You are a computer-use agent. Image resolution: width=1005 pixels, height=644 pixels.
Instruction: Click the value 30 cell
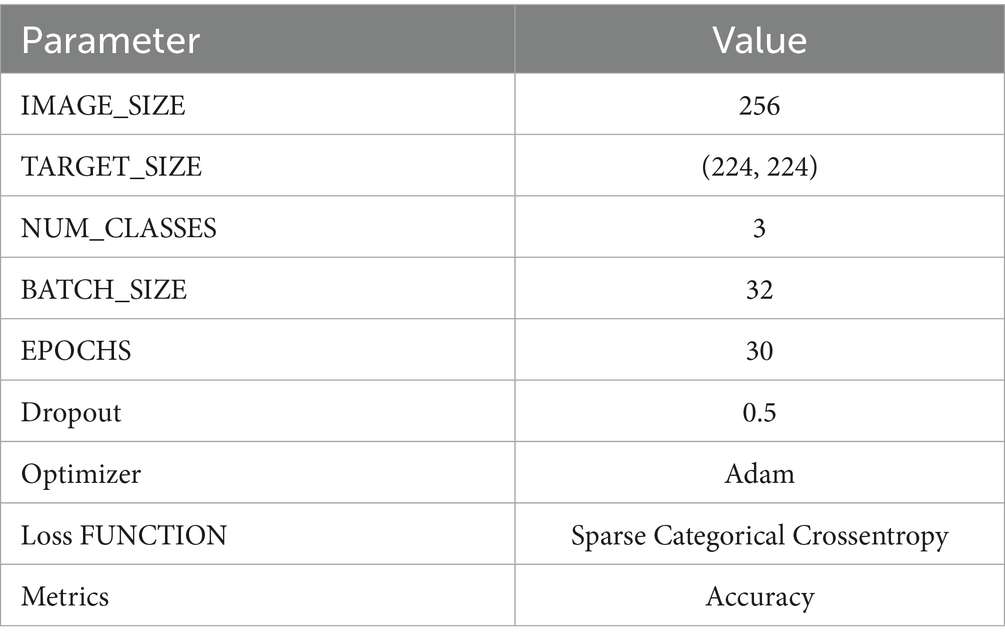[x=759, y=351]
